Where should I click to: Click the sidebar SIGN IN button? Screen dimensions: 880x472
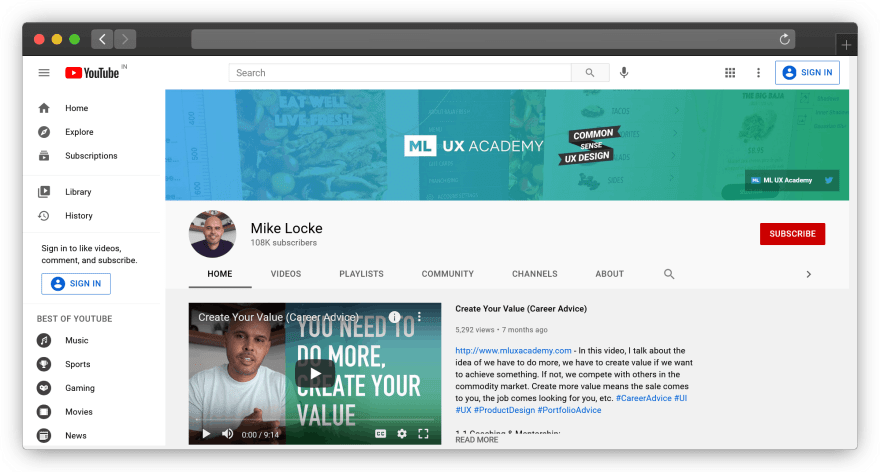click(76, 283)
